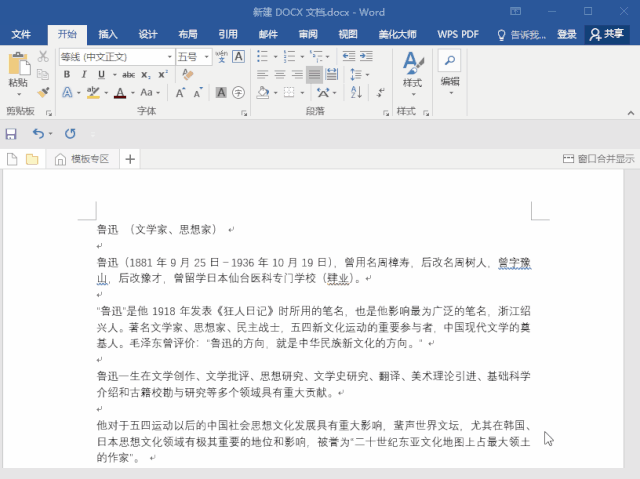Redo the last action
Image resolution: width=640 pixels, height=479 pixels.
click(x=70, y=133)
